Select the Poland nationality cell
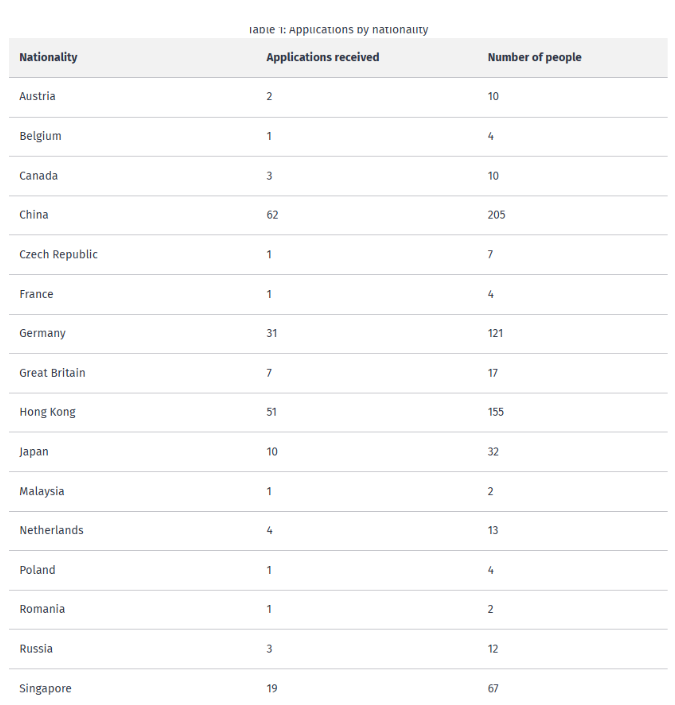Screen dimensions: 675x705 [x=37, y=570]
